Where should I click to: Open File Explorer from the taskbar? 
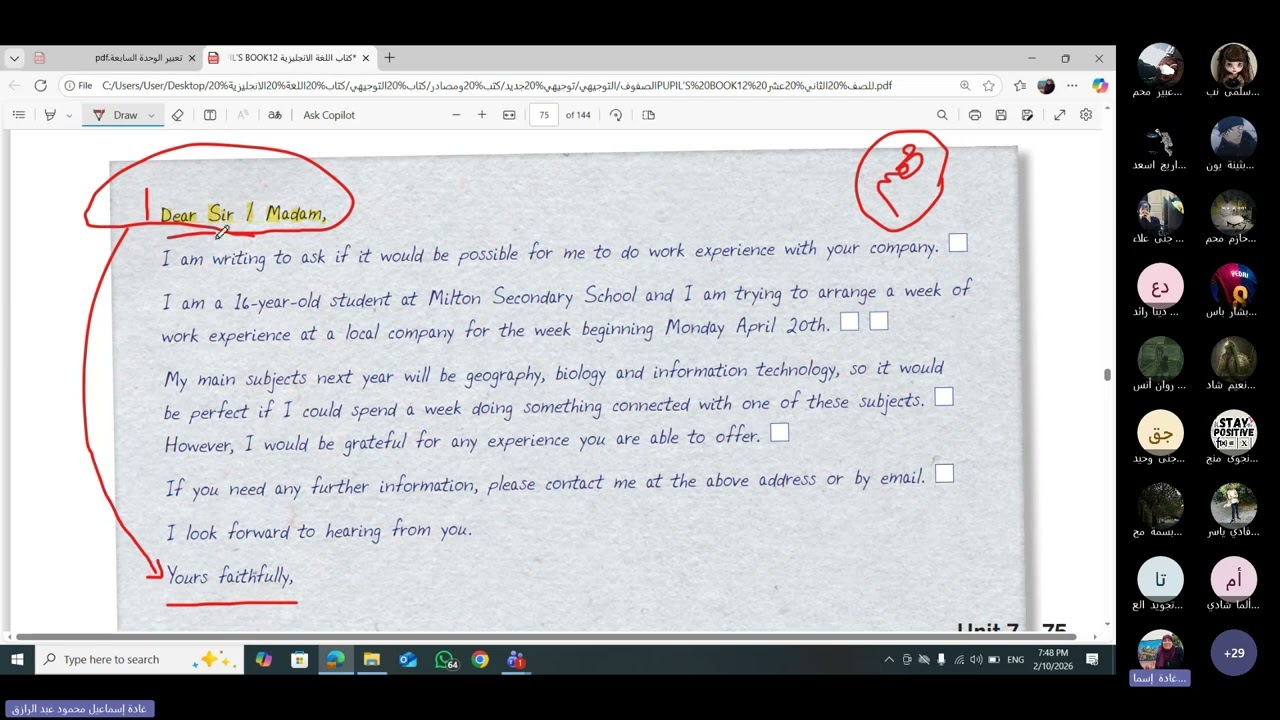tap(372, 660)
